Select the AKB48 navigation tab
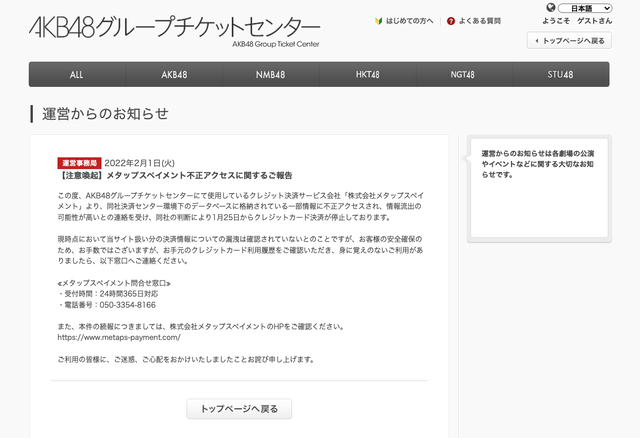640x438 pixels. (x=174, y=74)
